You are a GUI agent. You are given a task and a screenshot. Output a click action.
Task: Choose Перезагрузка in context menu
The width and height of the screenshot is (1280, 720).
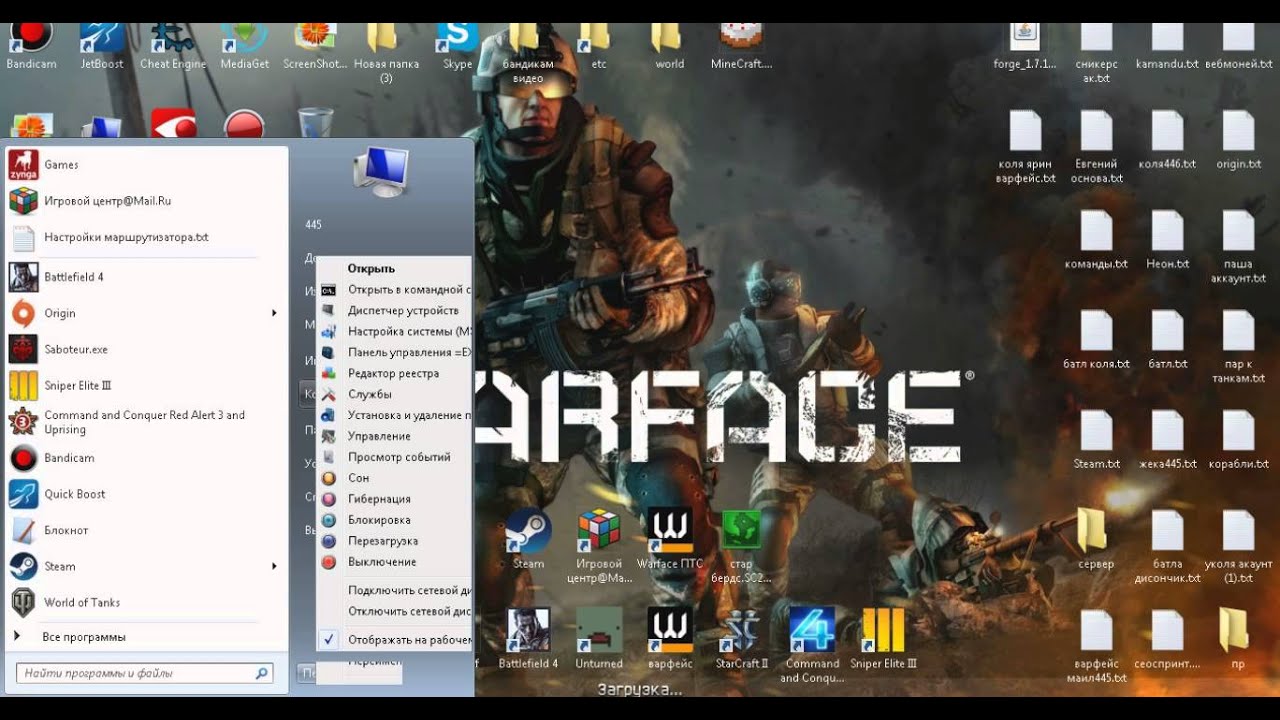click(x=395, y=541)
